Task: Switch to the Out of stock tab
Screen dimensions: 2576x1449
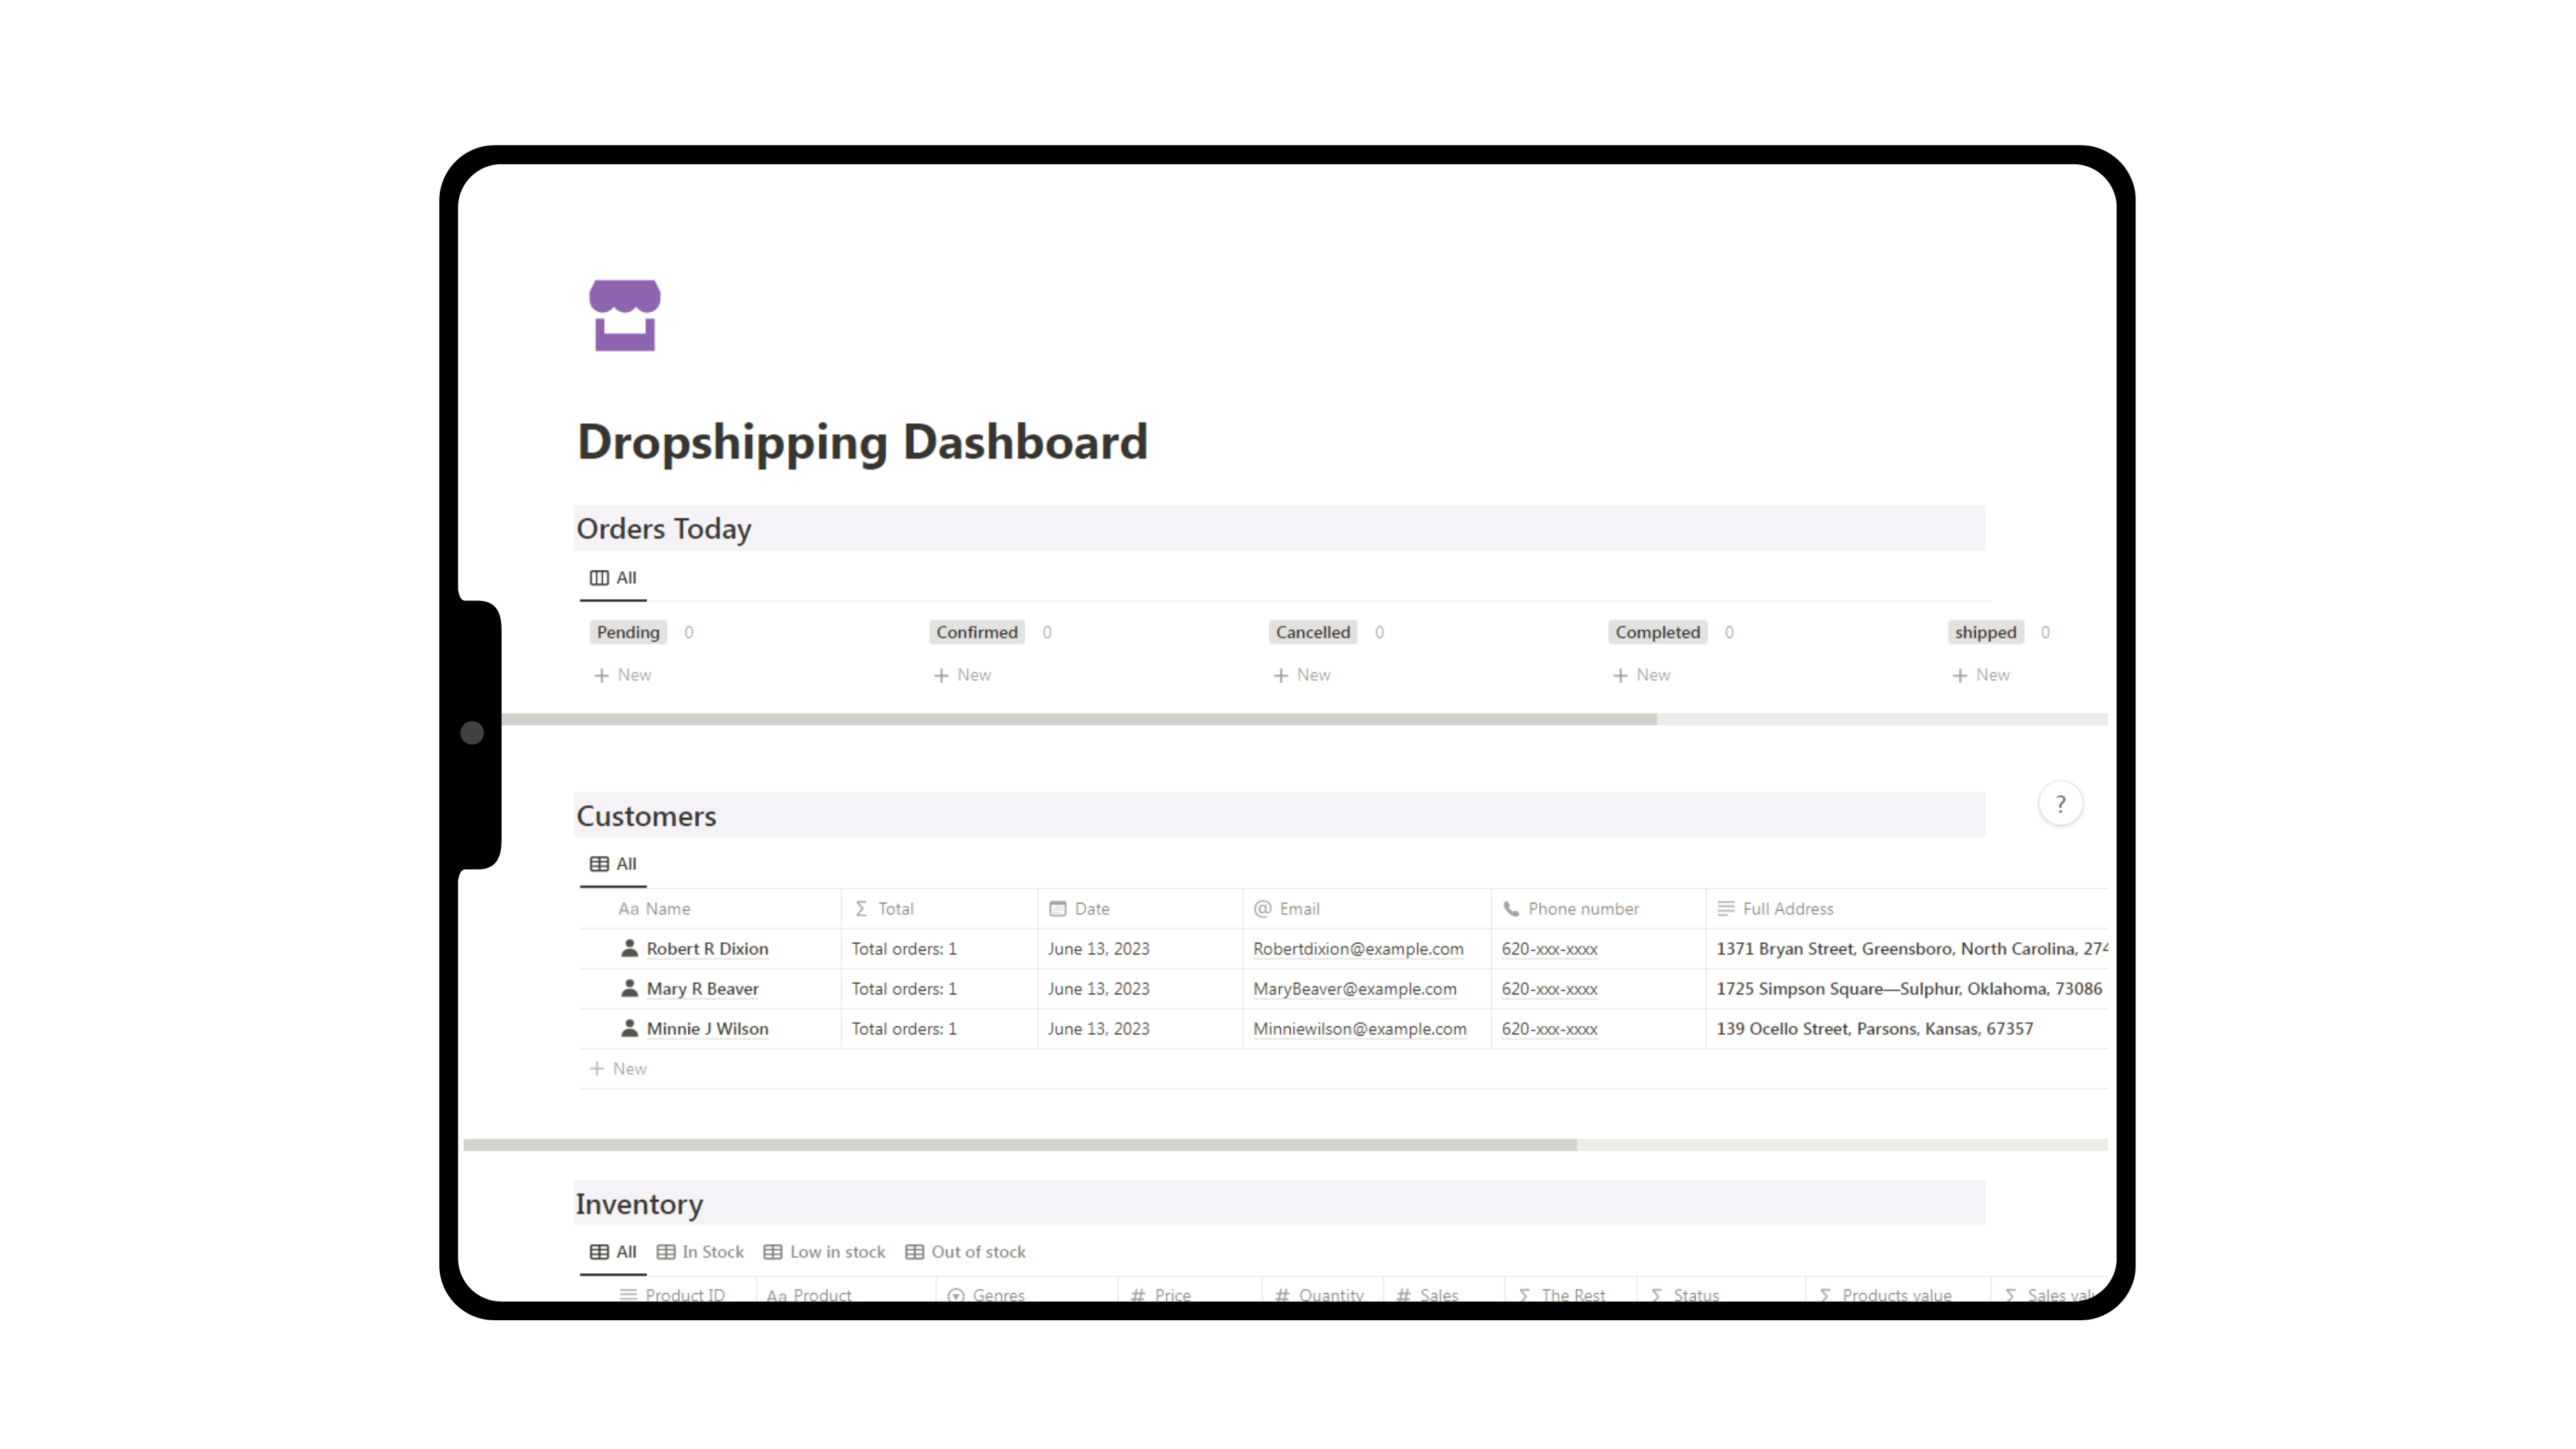Action: coord(965,1252)
